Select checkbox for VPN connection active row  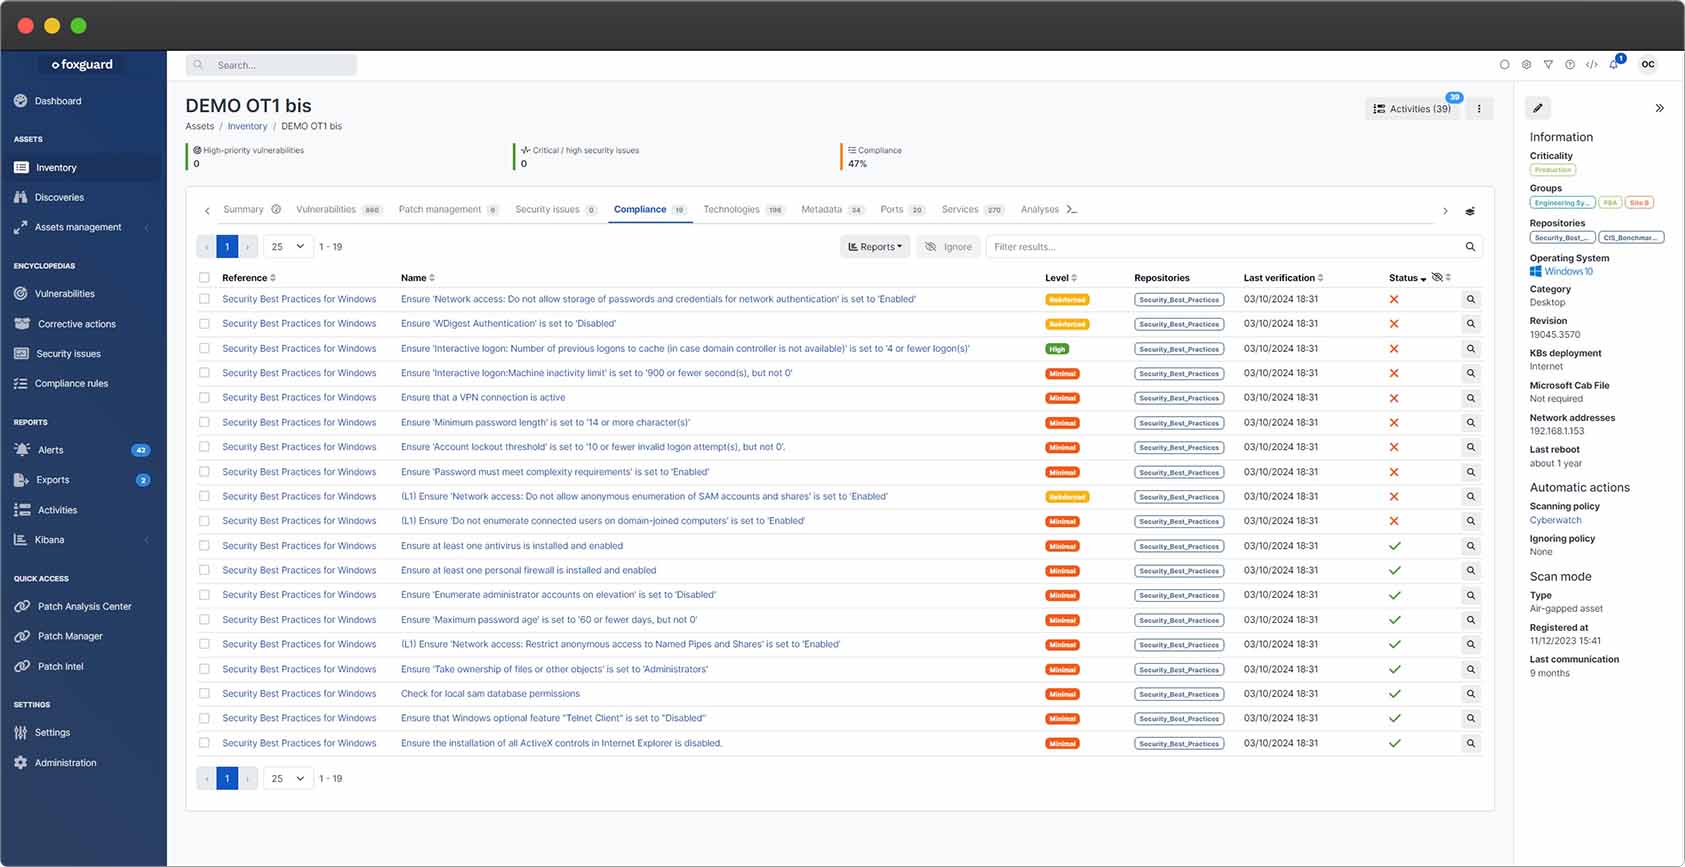click(204, 398)
